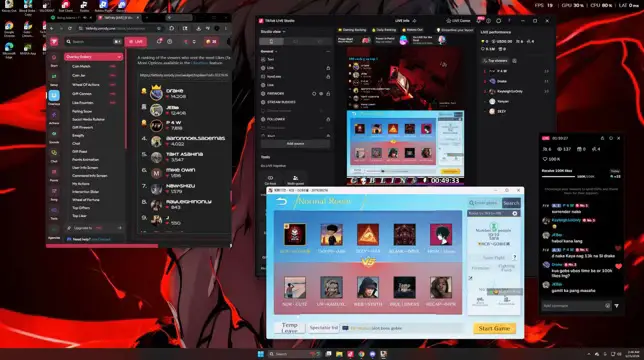
Task: Open the Actions section in TikFinity sidebar
Action: [54, 117]
